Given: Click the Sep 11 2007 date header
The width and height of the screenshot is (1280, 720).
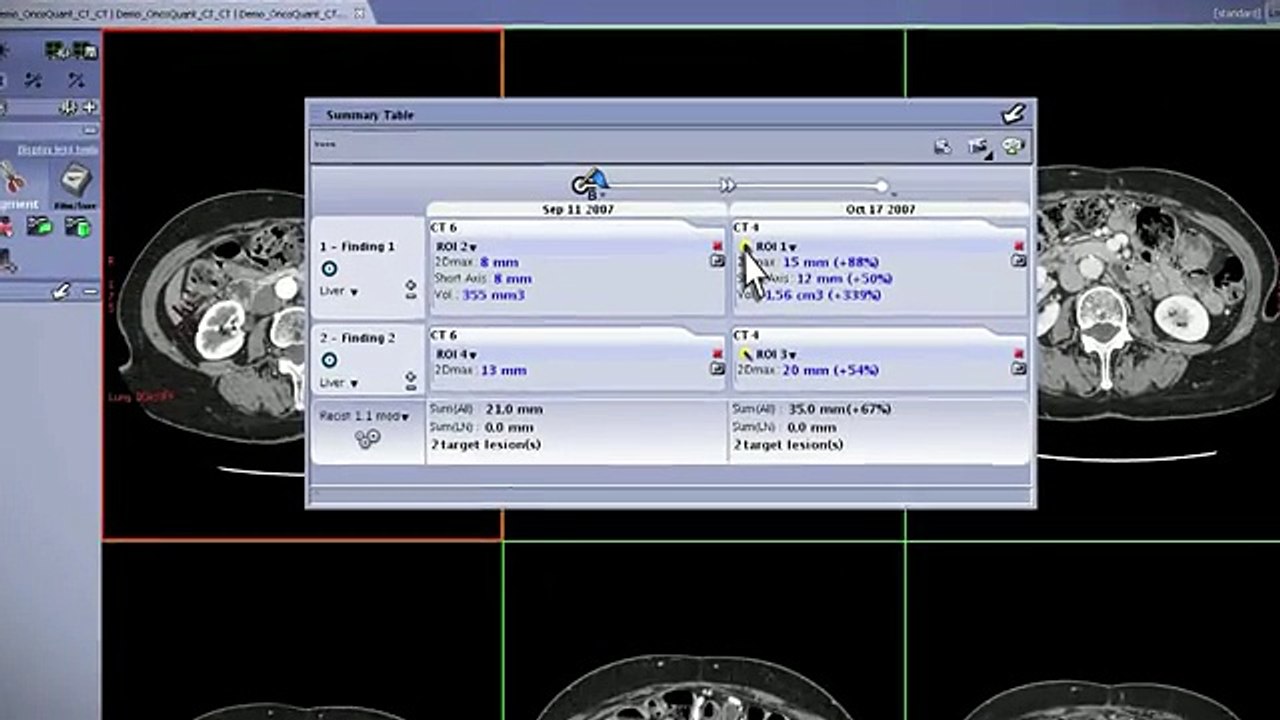Looking at the screenshot, I should pos(578,210).
